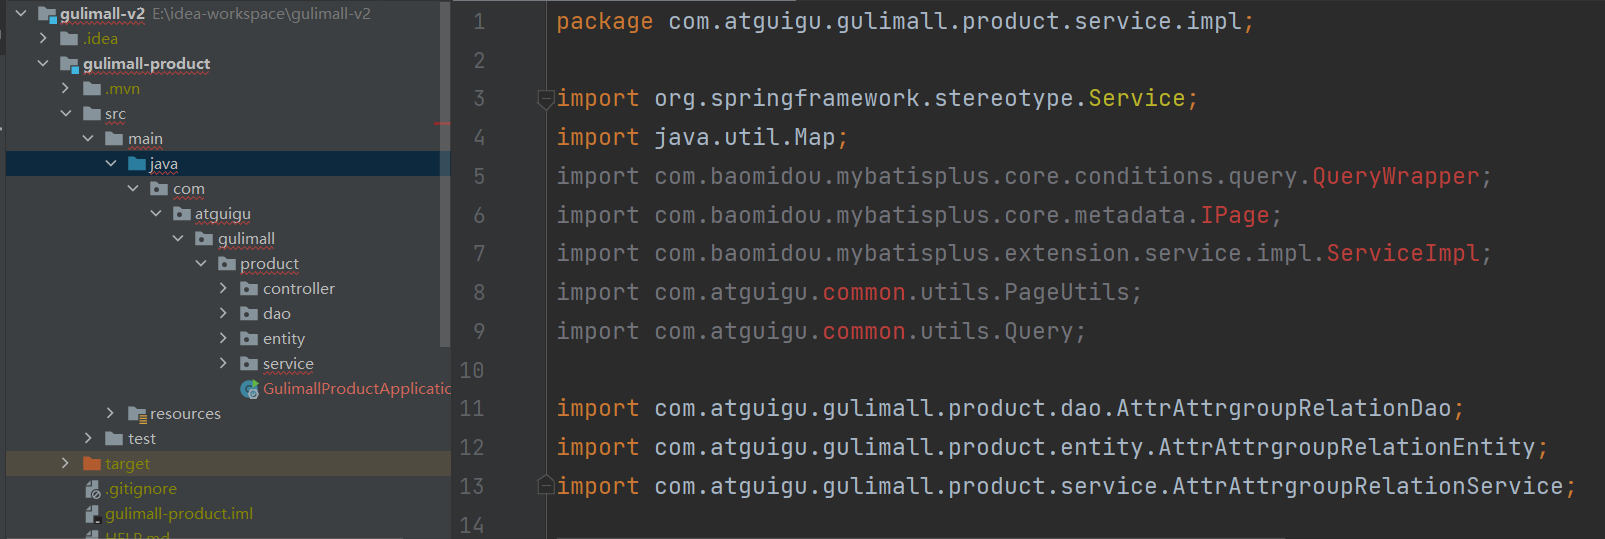Expand the .mvn folder
The height and width of the screenshot is (539, 1605).
65,88
